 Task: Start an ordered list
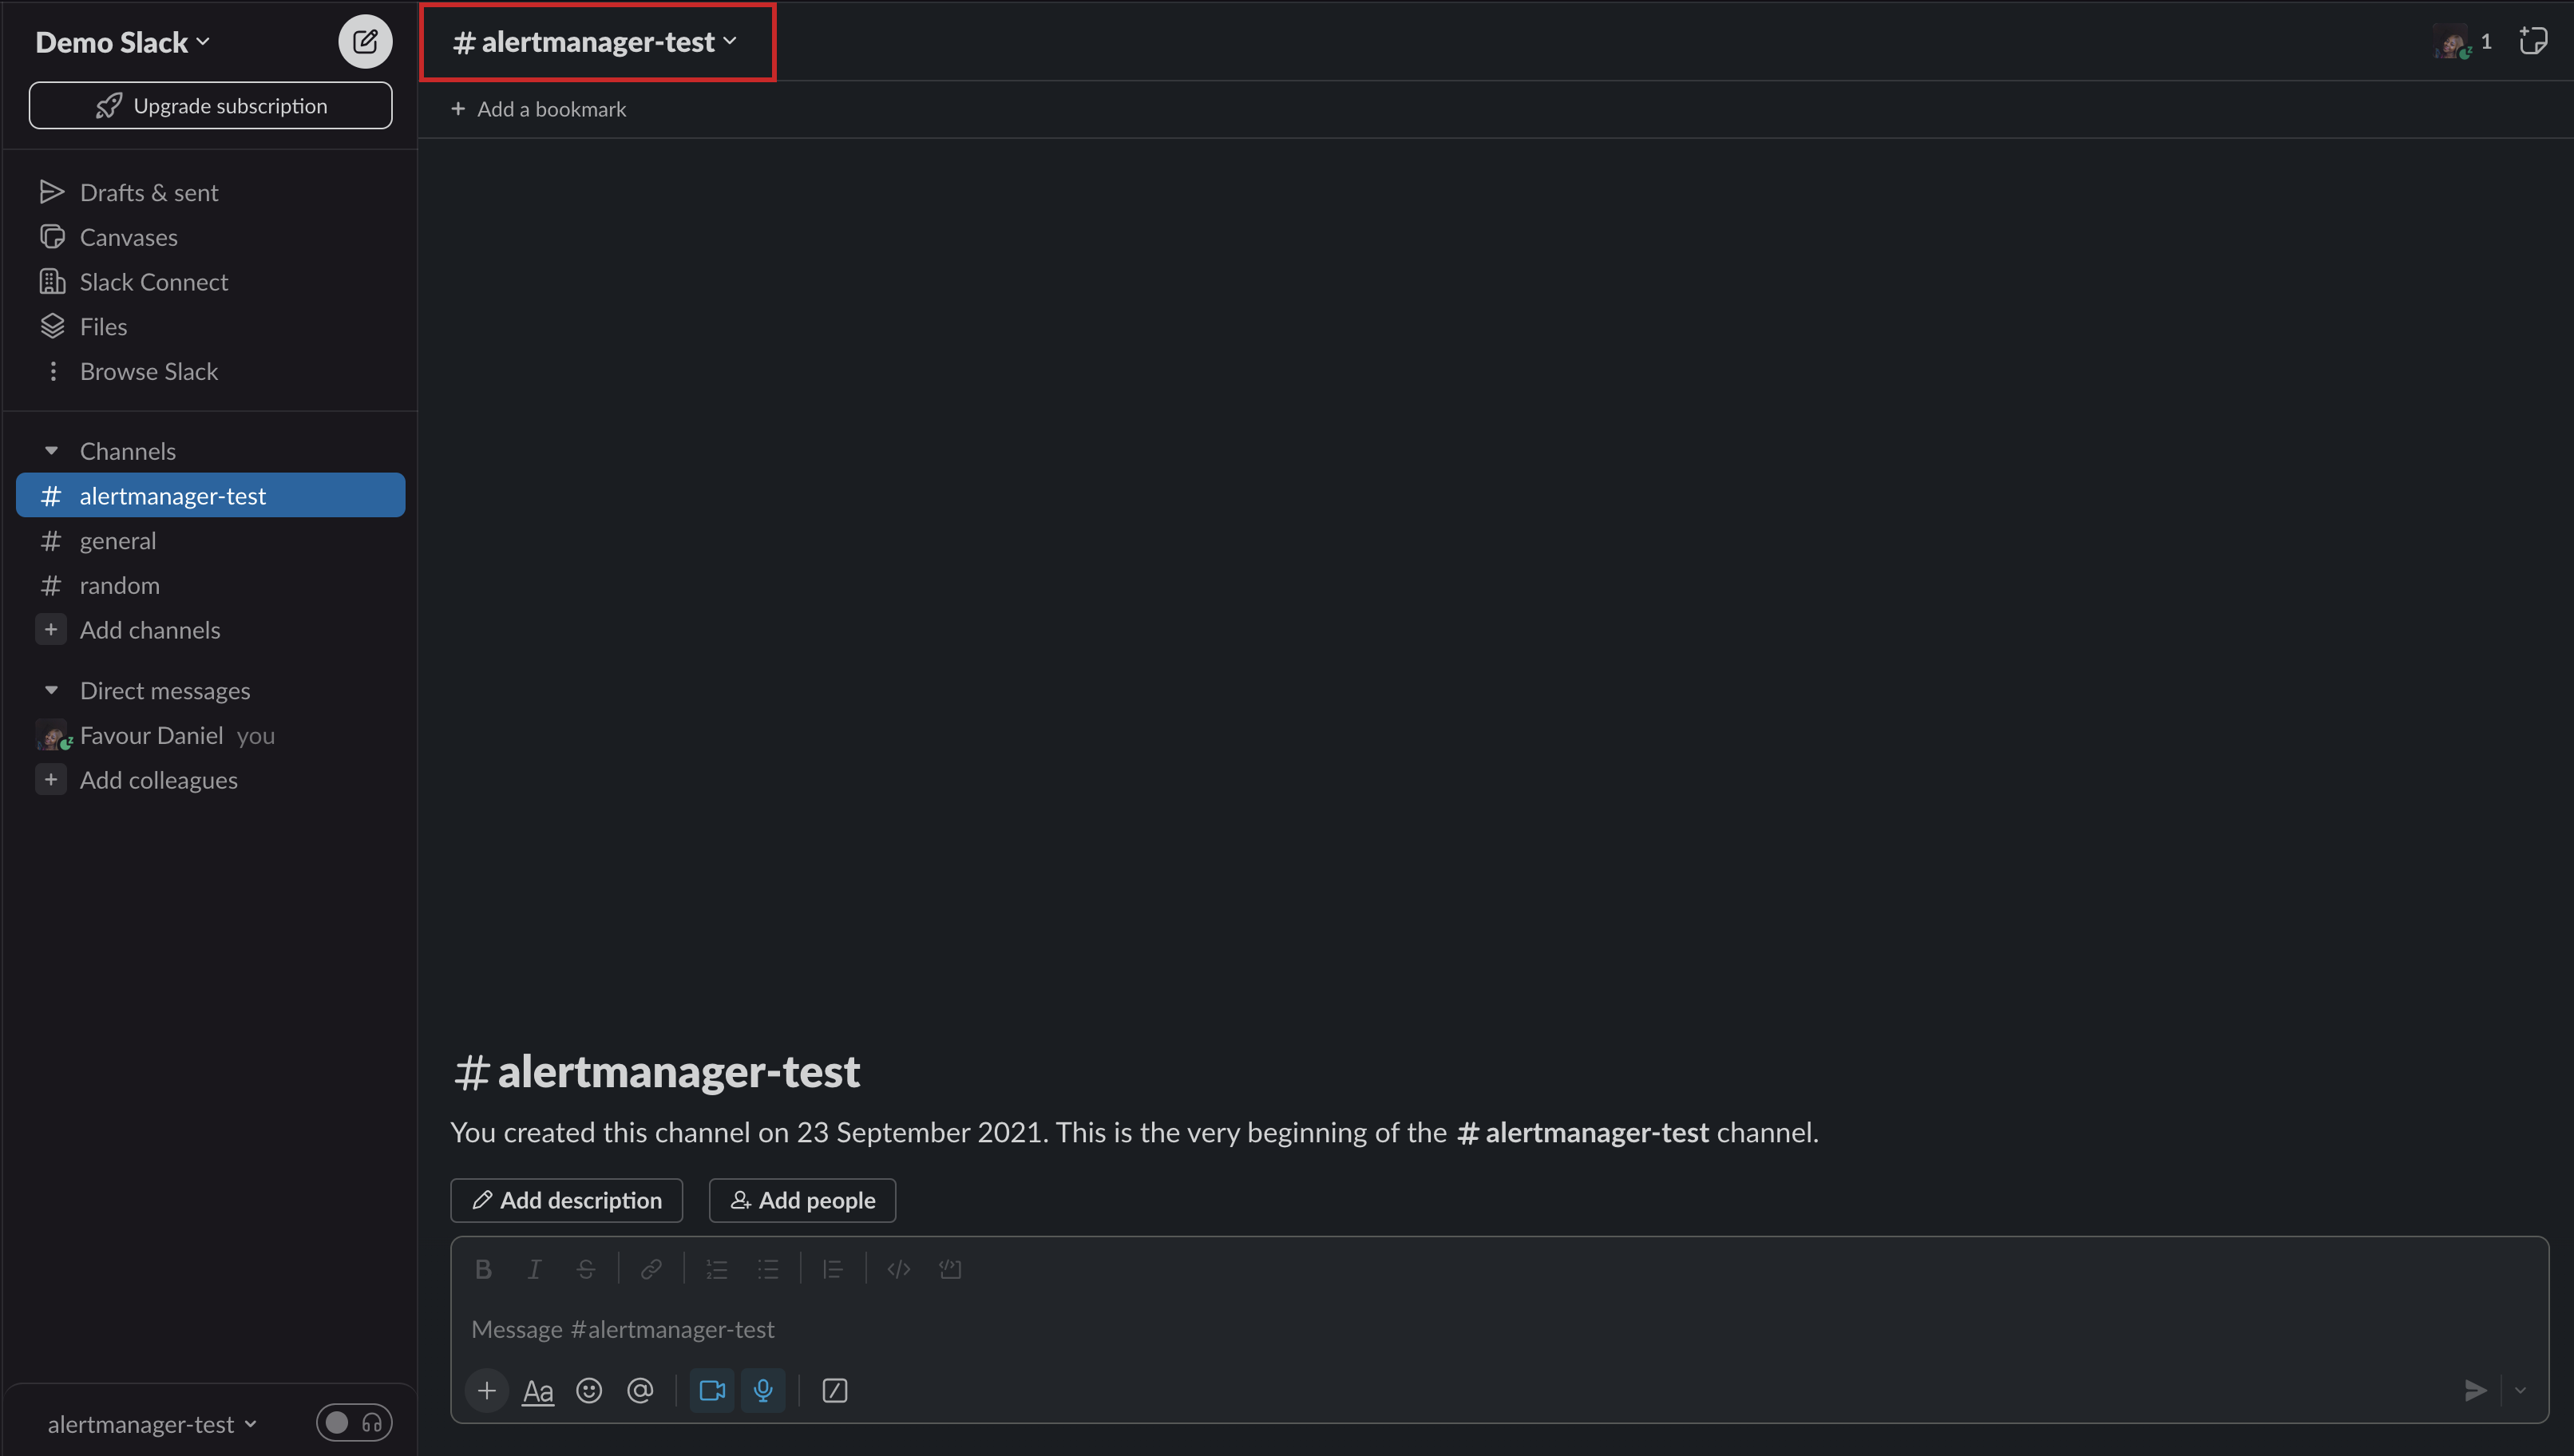click(717, 1269)
